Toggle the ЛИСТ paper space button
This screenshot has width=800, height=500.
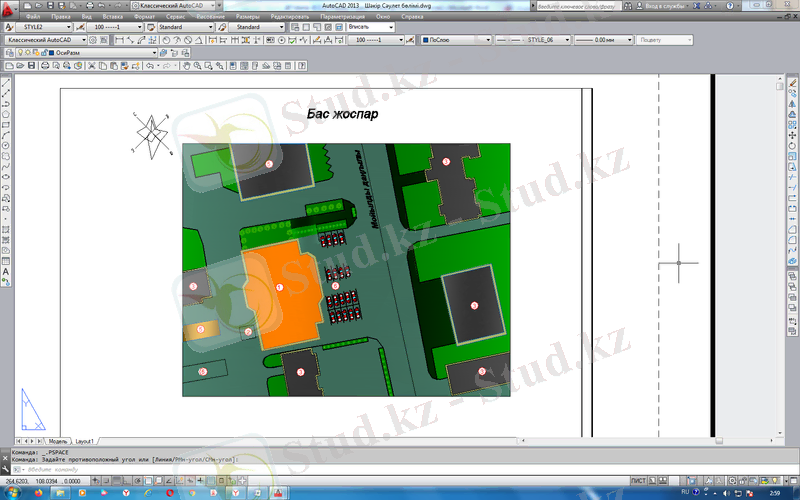[x=637, y=480]
